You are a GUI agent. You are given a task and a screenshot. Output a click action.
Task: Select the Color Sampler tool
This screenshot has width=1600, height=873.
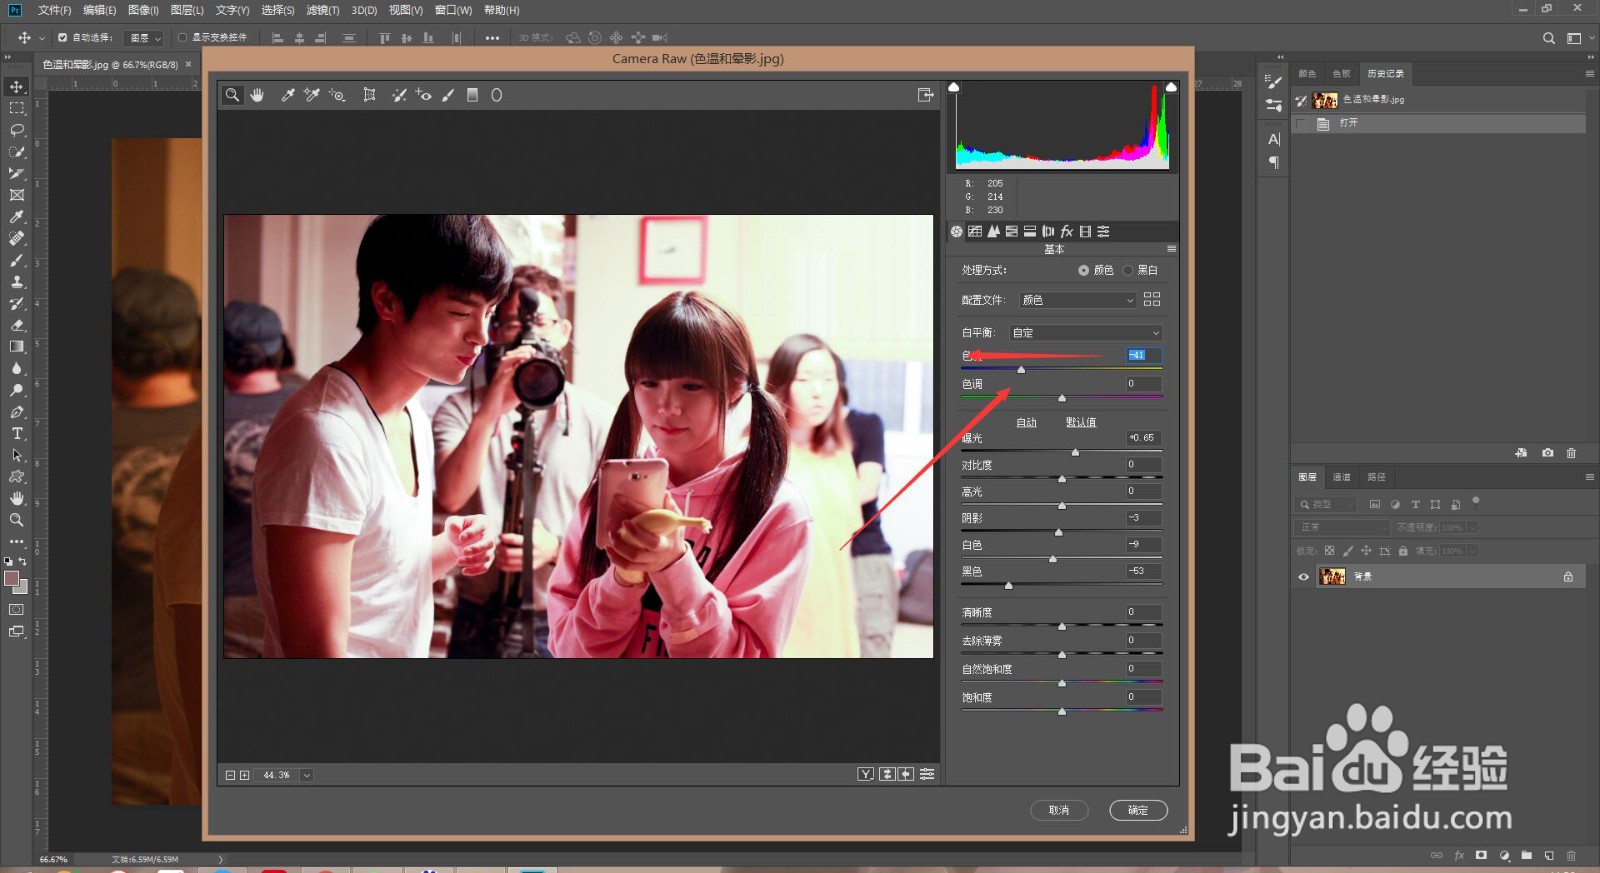[x=312, y=95]
